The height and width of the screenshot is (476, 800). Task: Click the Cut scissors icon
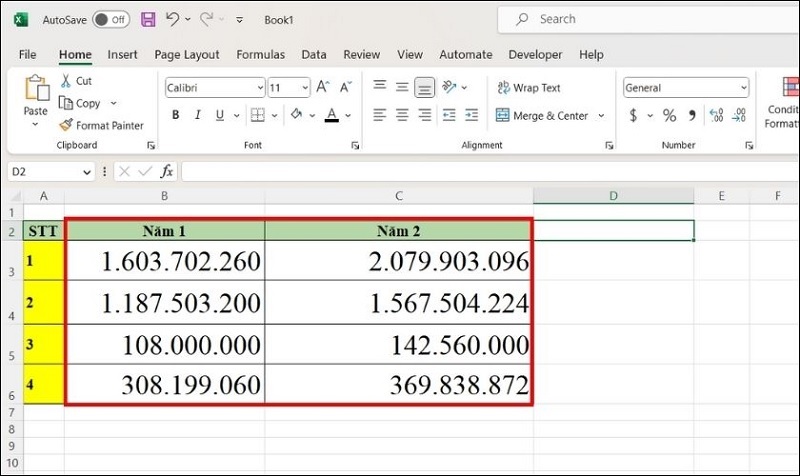tap(66, 81)
